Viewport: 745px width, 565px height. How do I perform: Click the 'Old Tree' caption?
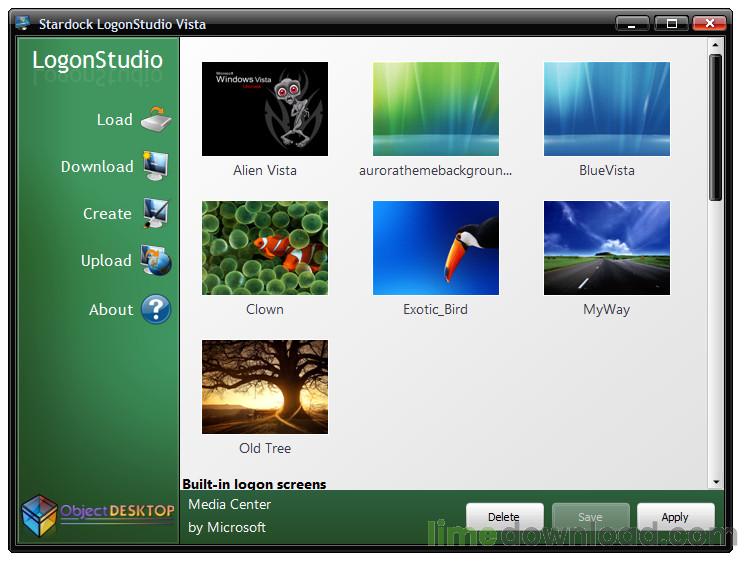tap(265, 448)
